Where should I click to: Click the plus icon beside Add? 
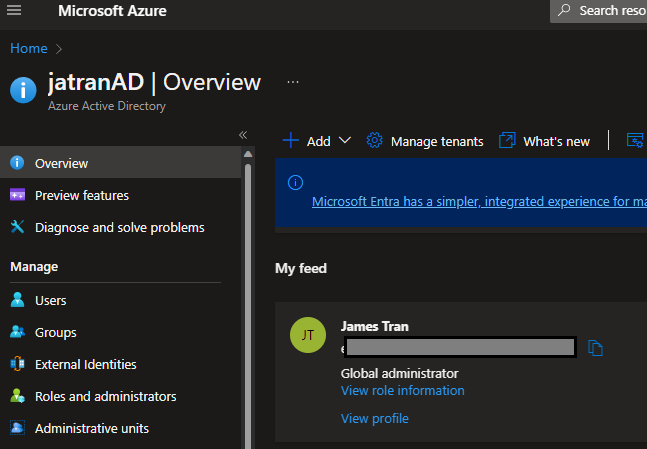pyautogui.click(x=291, y=140)
